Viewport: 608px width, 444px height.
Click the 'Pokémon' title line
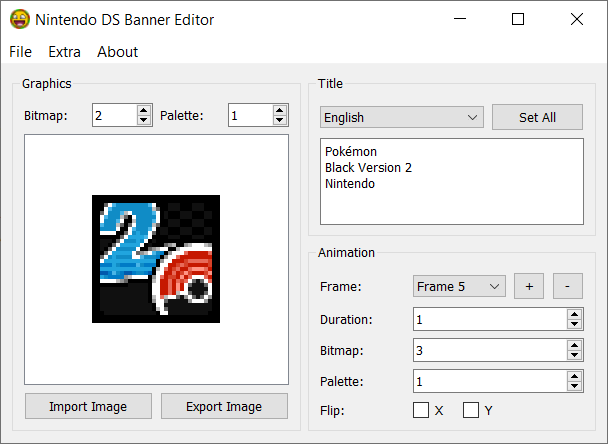tap(351, 151)
